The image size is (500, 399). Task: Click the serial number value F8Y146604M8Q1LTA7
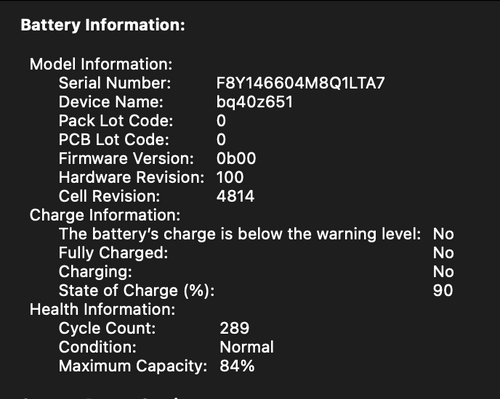click(x=300, y=83)
